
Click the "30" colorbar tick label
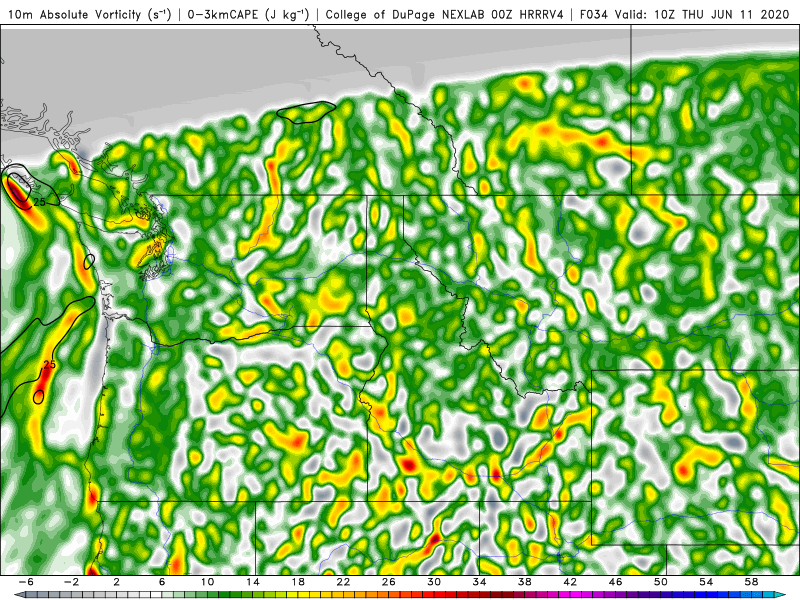tap(434, 582)
